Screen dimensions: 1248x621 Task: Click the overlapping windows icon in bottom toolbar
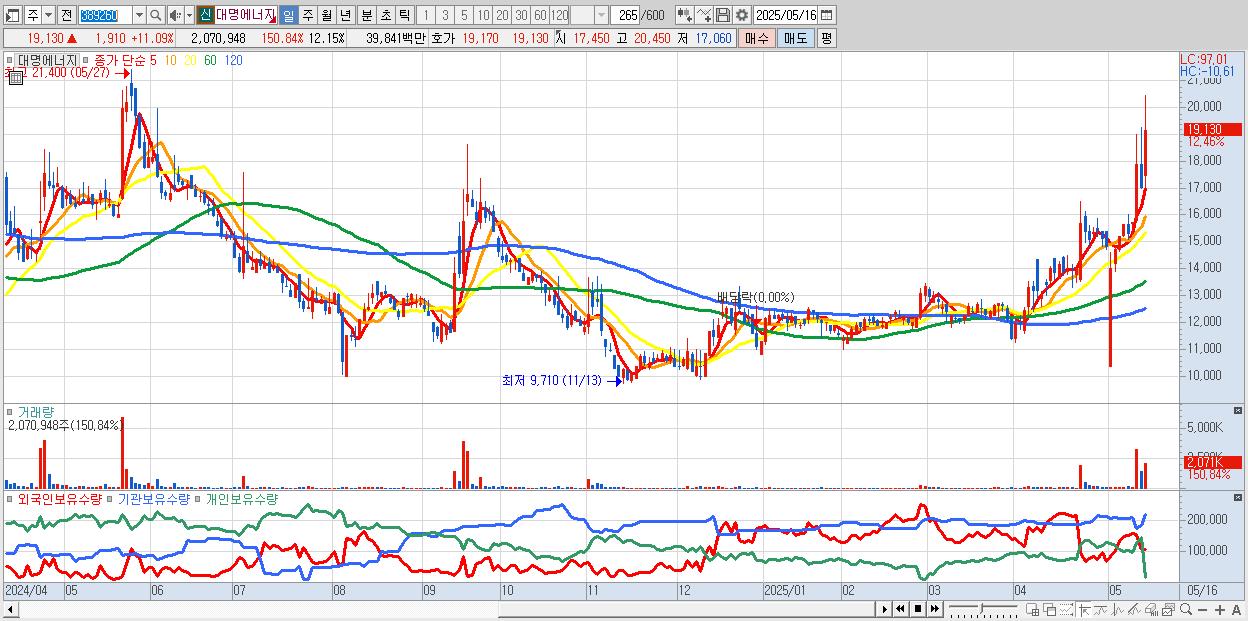1050,610
